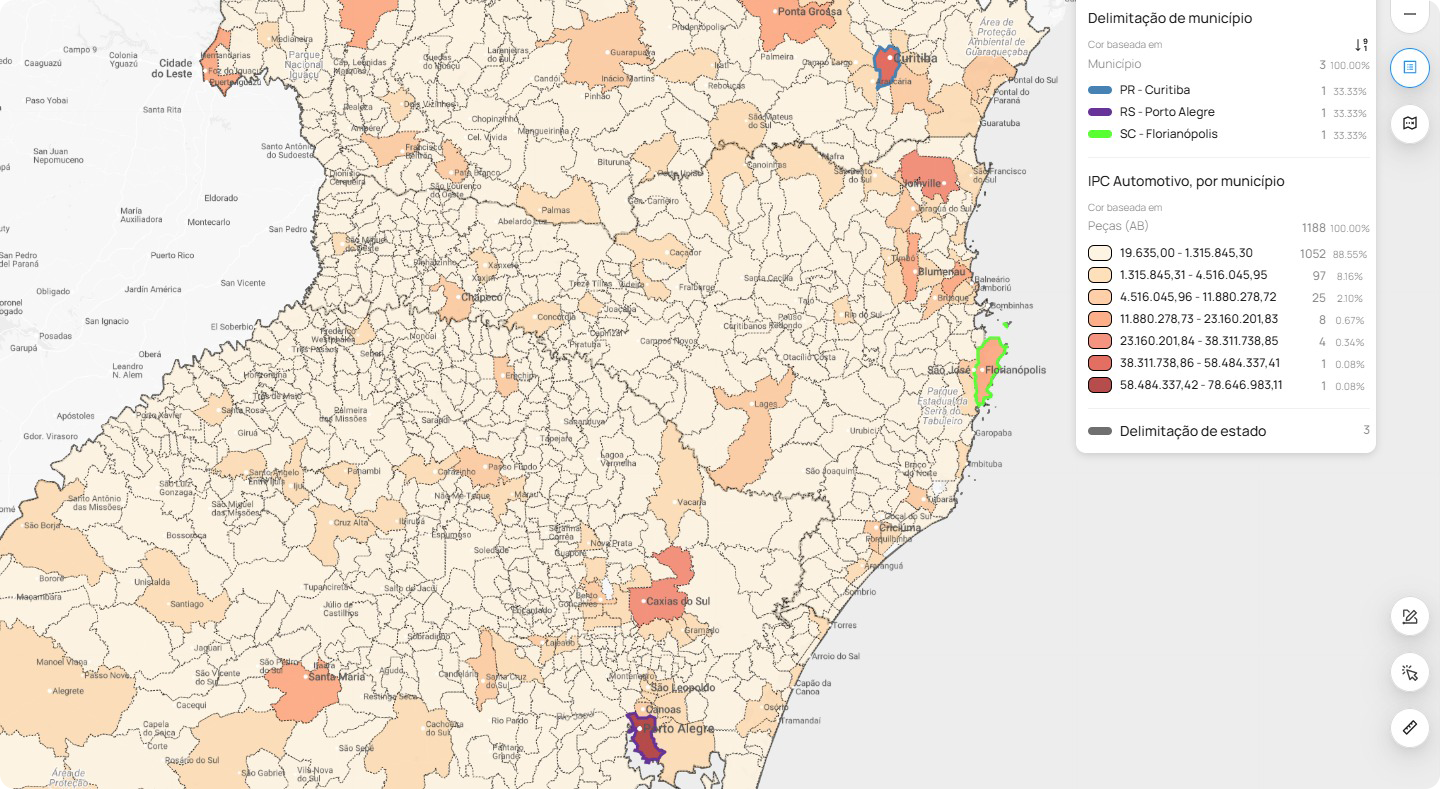Click the 1188 total count value

(x=1313, y=228)
